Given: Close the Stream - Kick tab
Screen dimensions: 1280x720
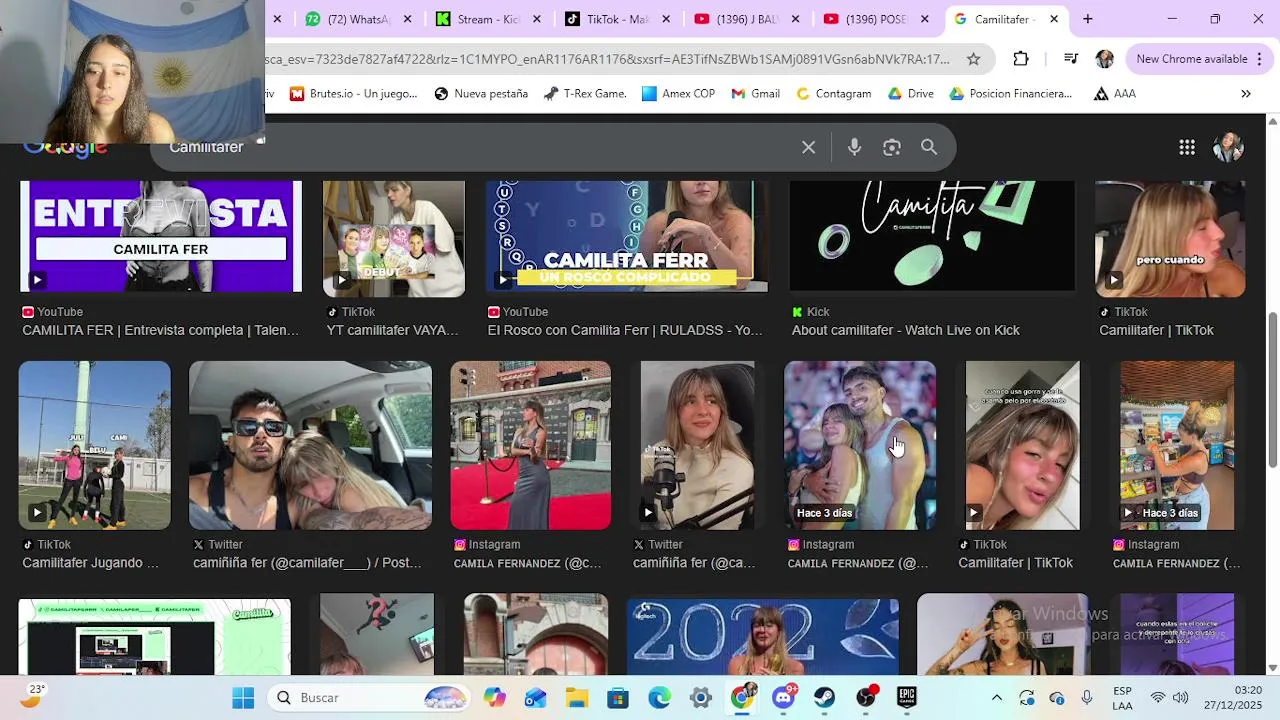Looking at the screenshot, I should (x=537, y=19).
